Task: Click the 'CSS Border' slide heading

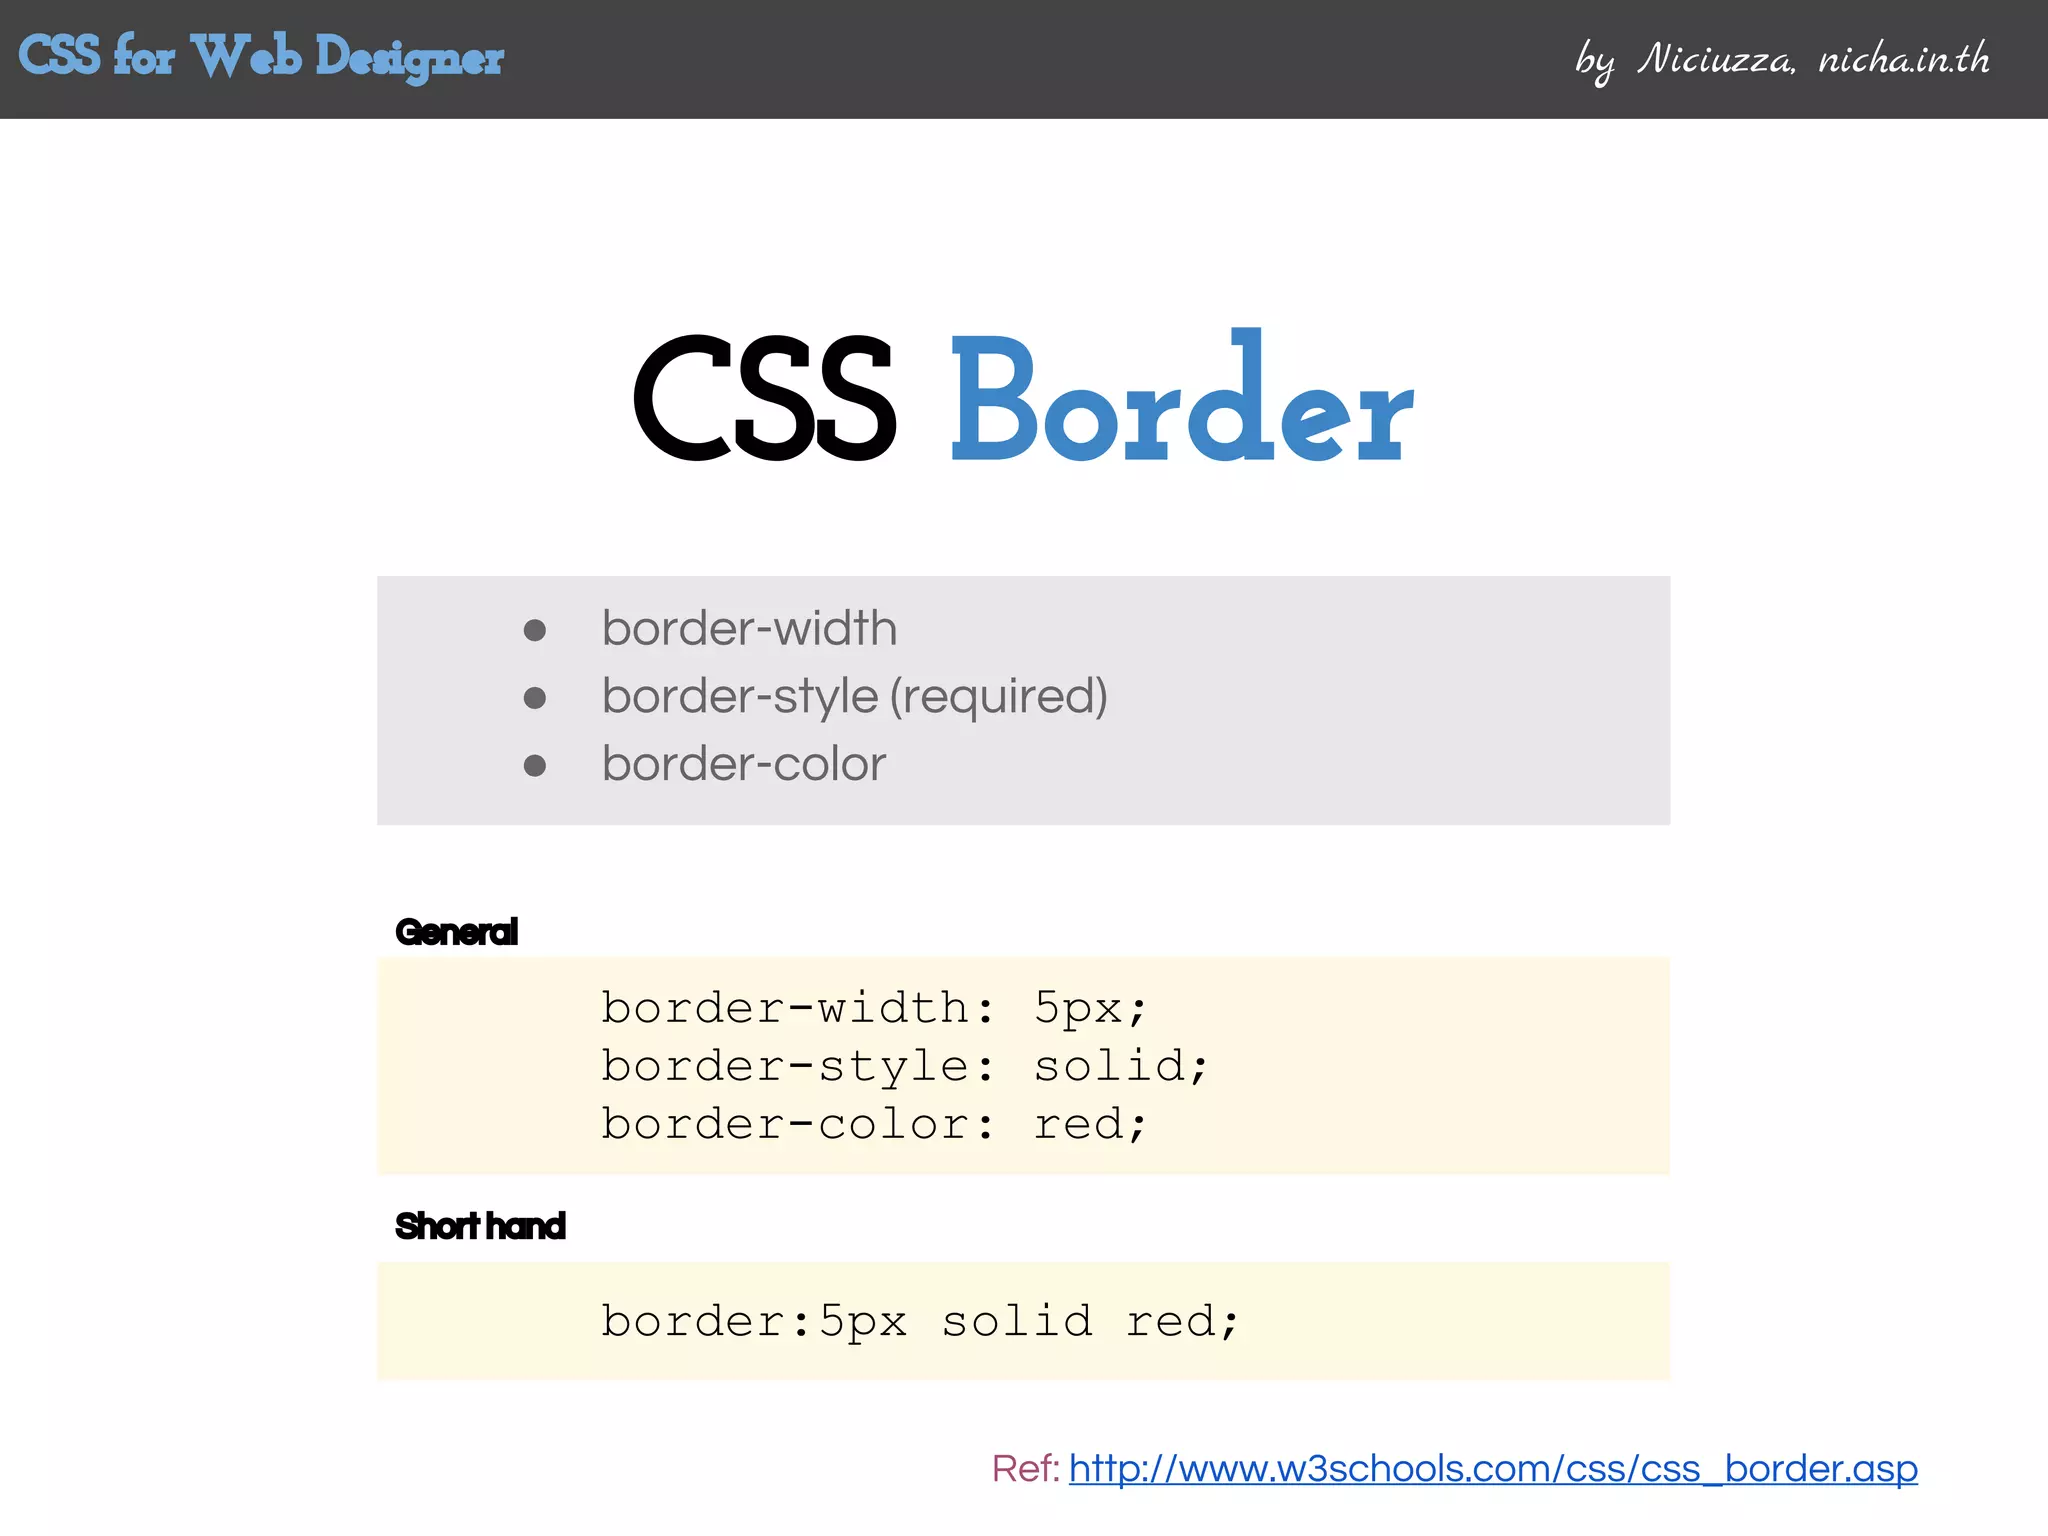Action: tap(1023, 398)
